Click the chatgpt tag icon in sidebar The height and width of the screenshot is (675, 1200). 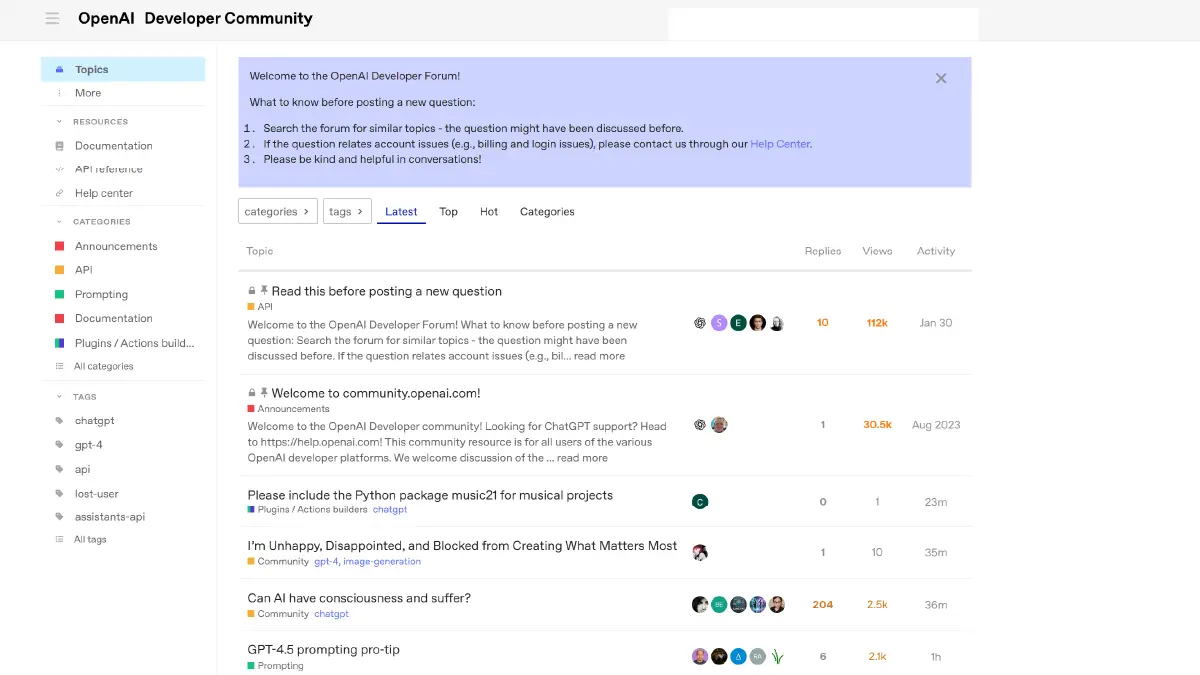59,421
